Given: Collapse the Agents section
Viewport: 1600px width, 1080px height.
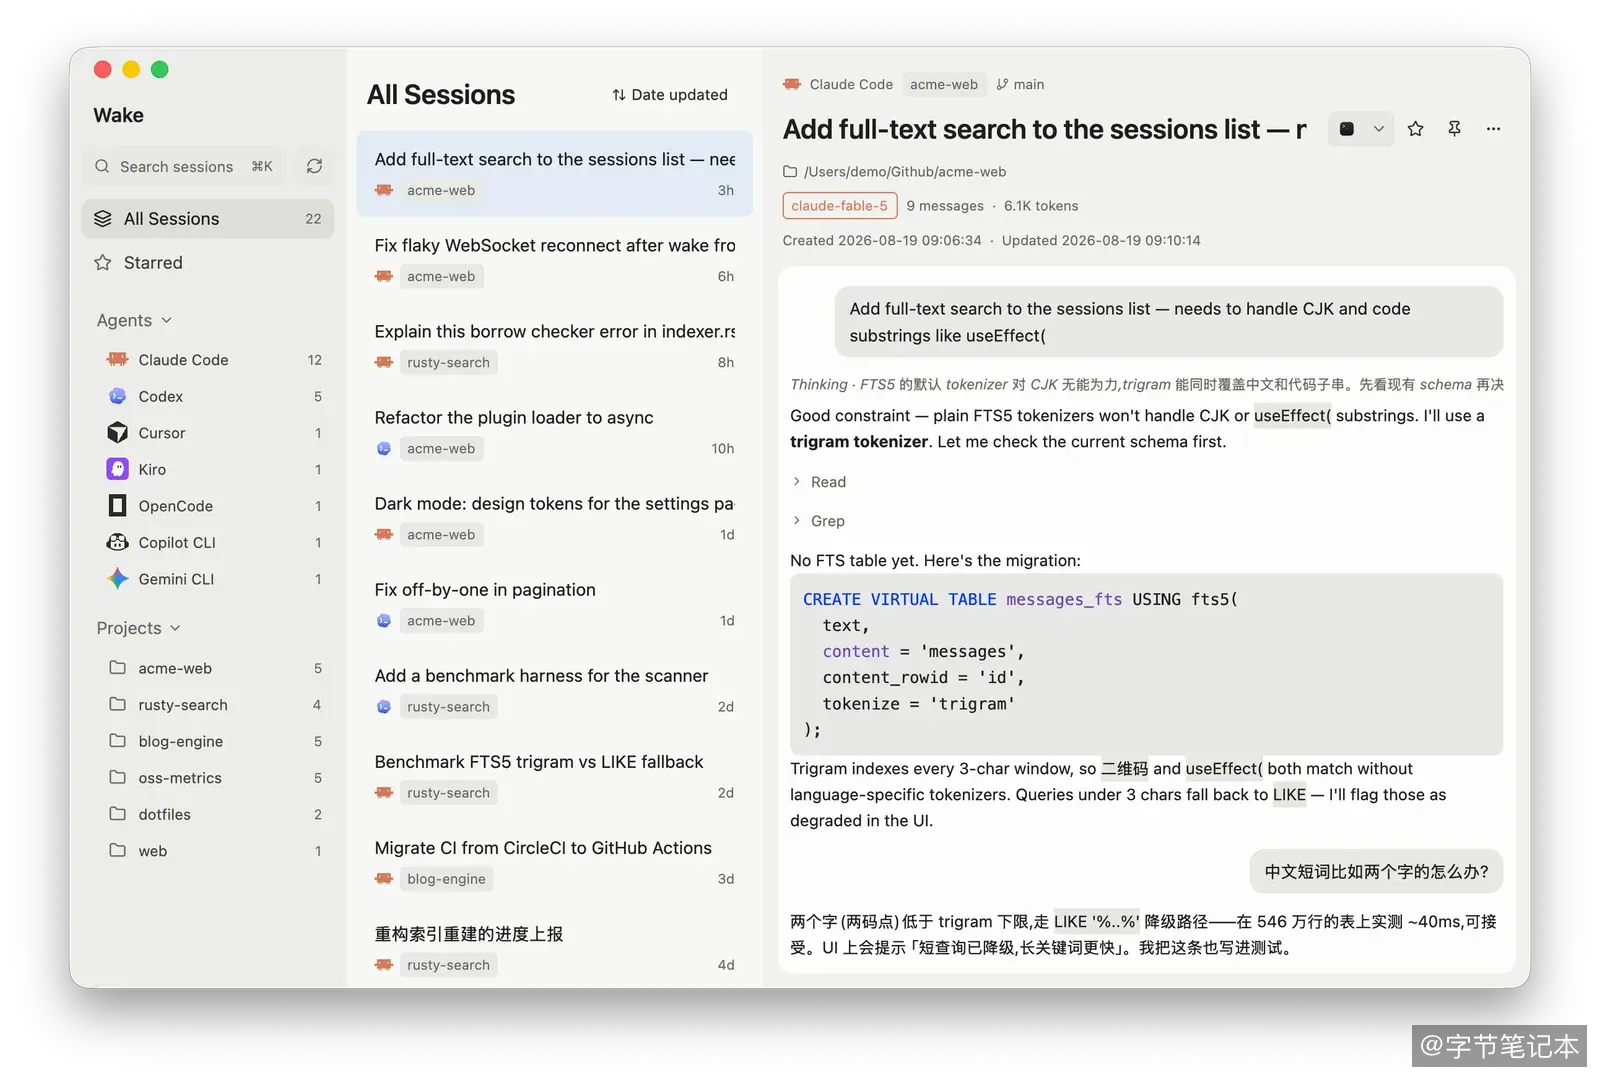Looking at the screenshot, I should pyautogui.click(x=134, y=320).
